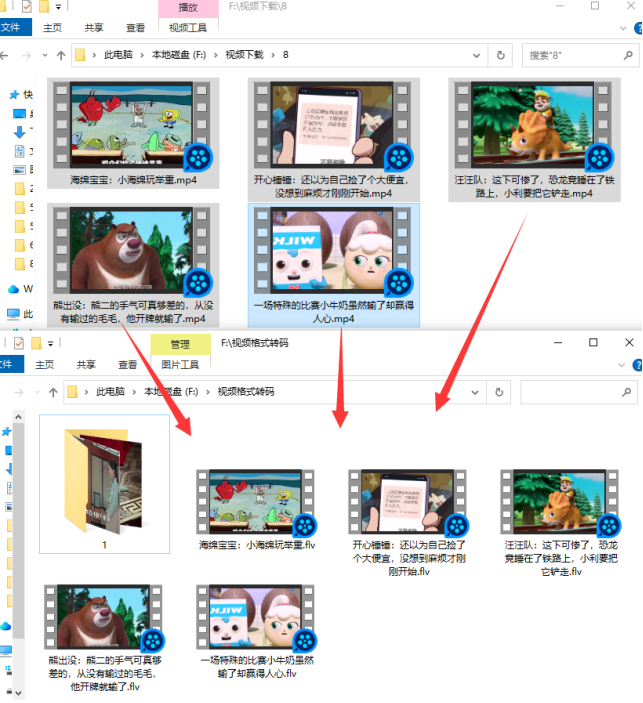
Task: Select 开心锤锤 flv video thumbnail
Action: (408, 501)
